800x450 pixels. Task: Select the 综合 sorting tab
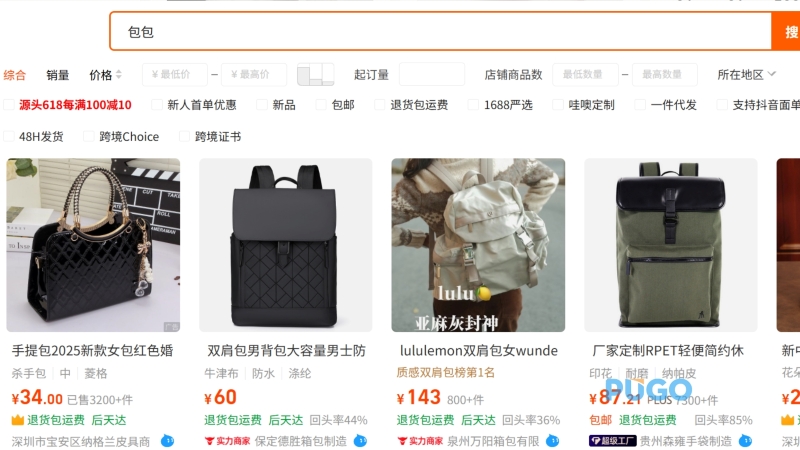tap(14, 75)
